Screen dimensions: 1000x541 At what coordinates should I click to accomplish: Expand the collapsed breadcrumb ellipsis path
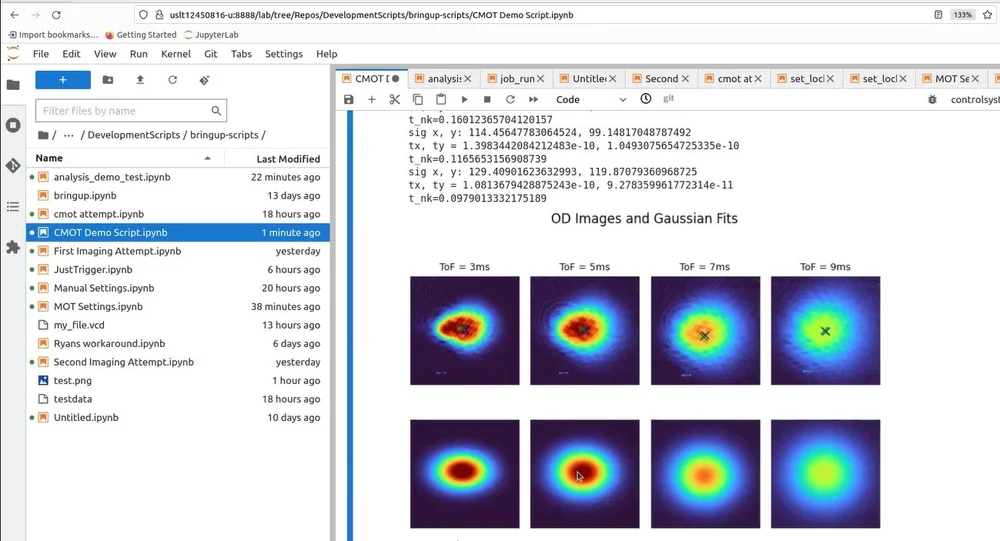point(68,135)
